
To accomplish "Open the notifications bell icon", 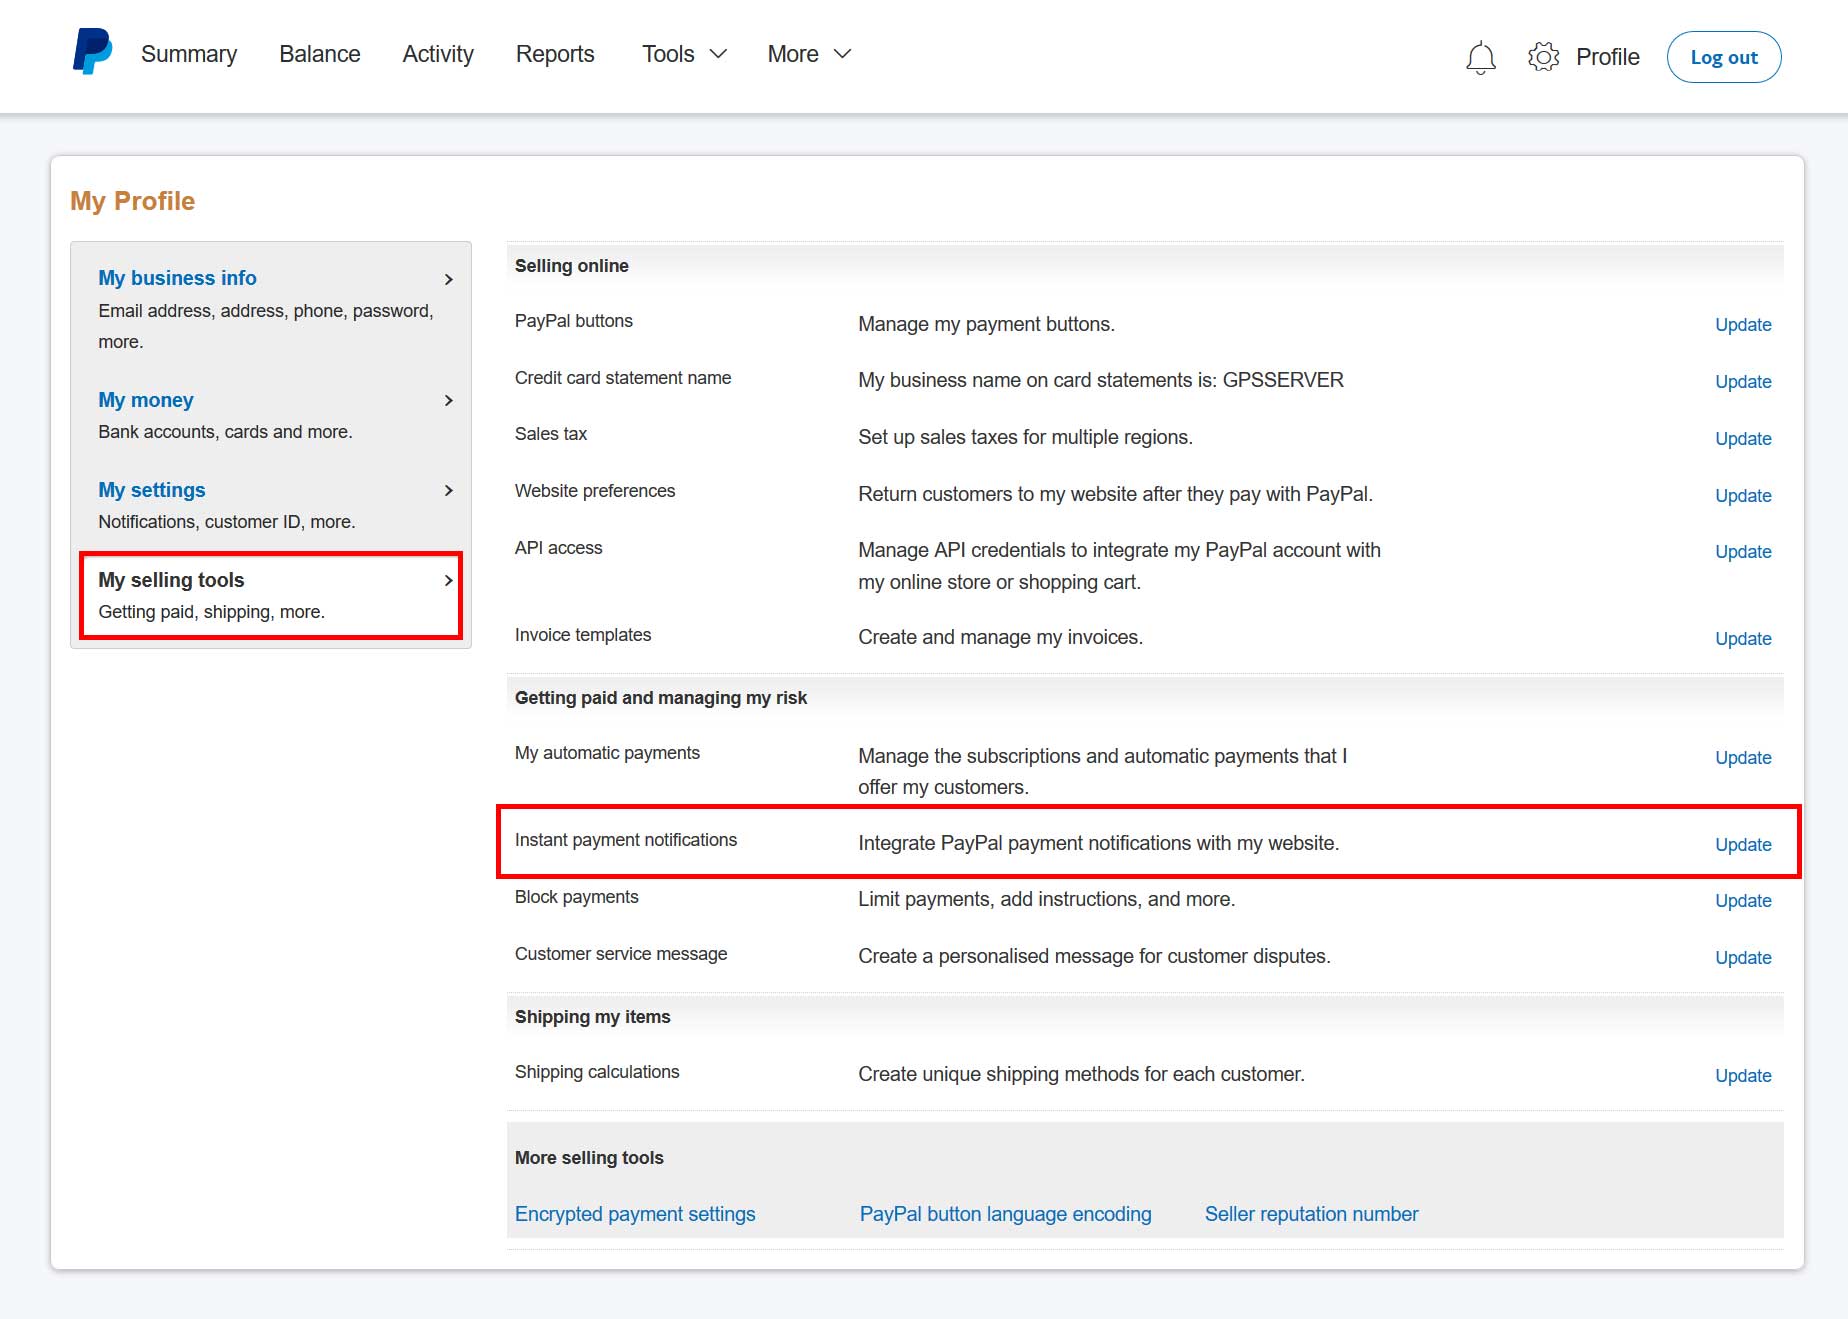I will [1480, 57].
